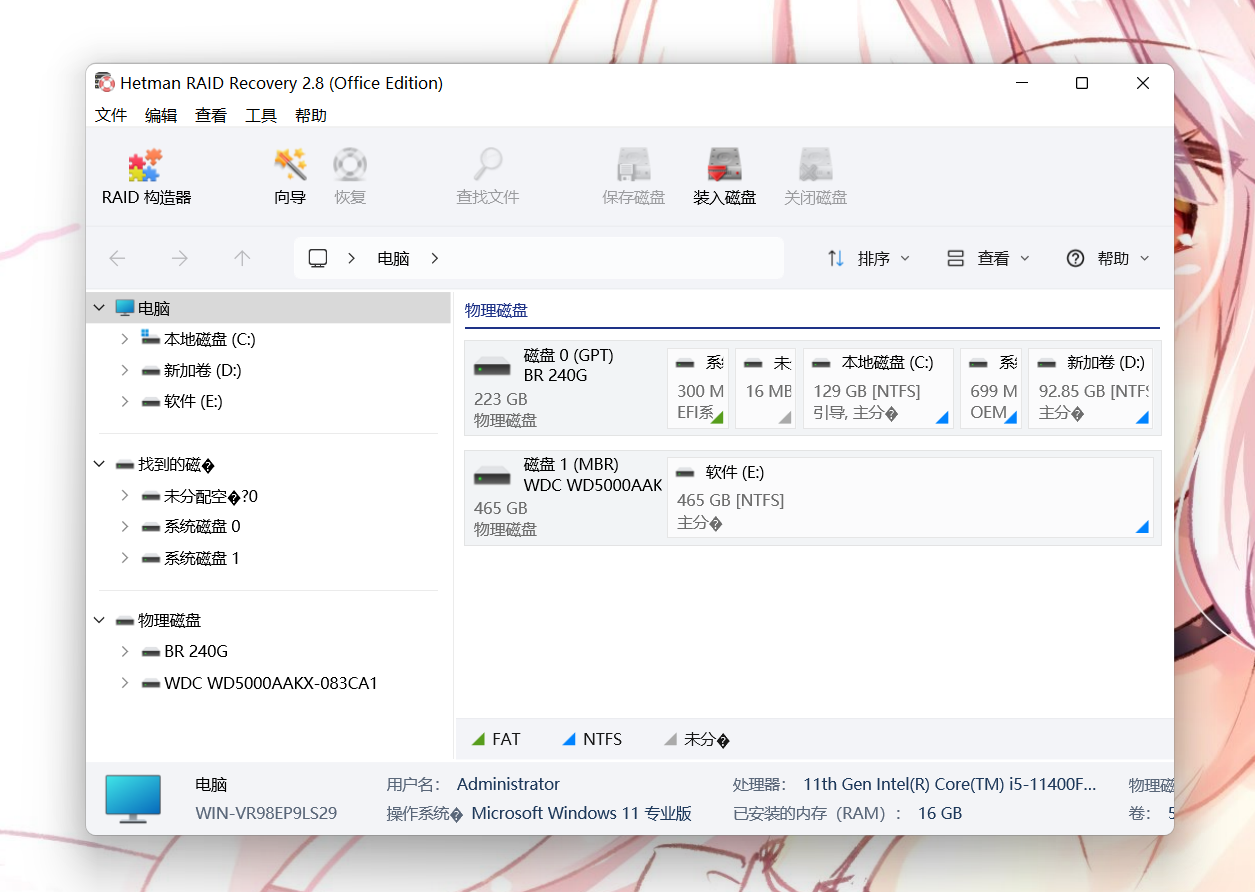
Task: Open the 工具 menu
Action: click(x=261, y=115)
